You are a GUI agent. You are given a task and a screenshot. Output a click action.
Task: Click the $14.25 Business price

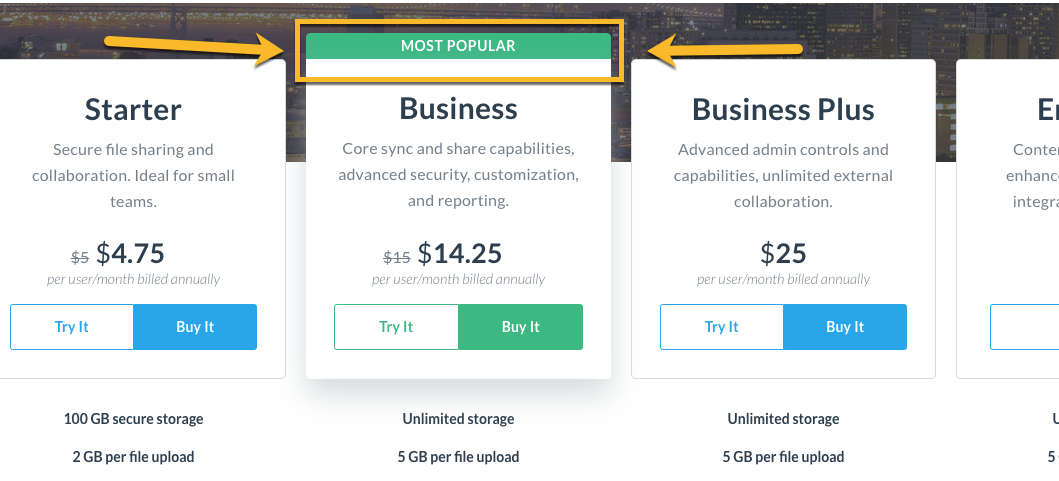460,253
